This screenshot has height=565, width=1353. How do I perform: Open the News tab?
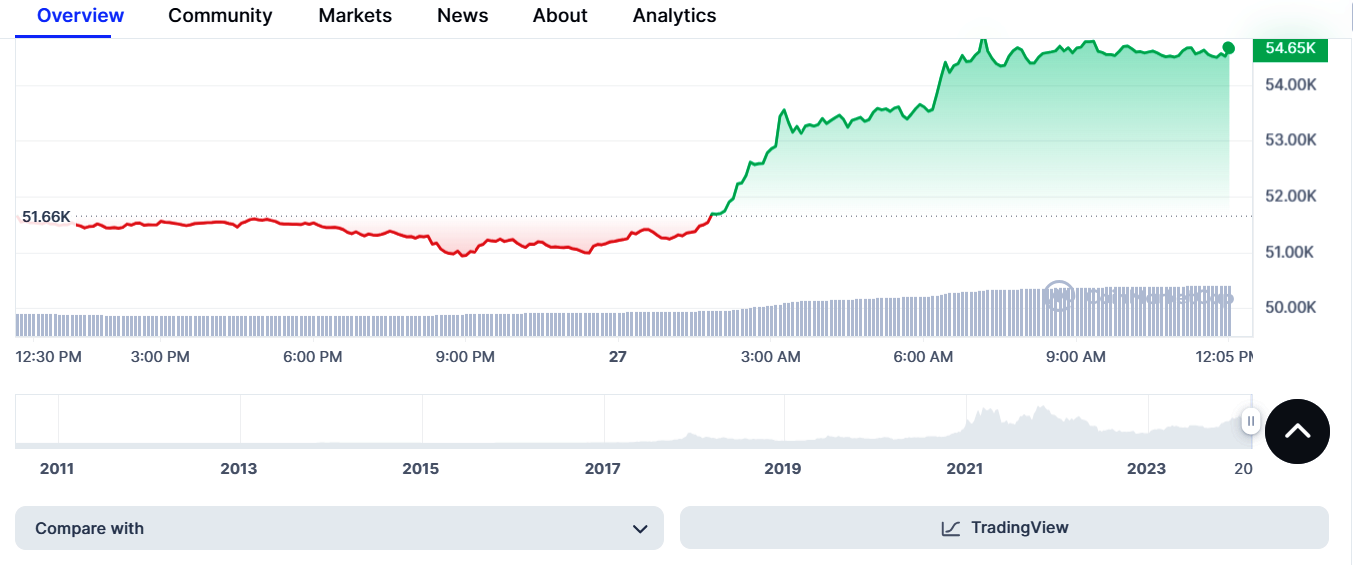pos(463,16)
